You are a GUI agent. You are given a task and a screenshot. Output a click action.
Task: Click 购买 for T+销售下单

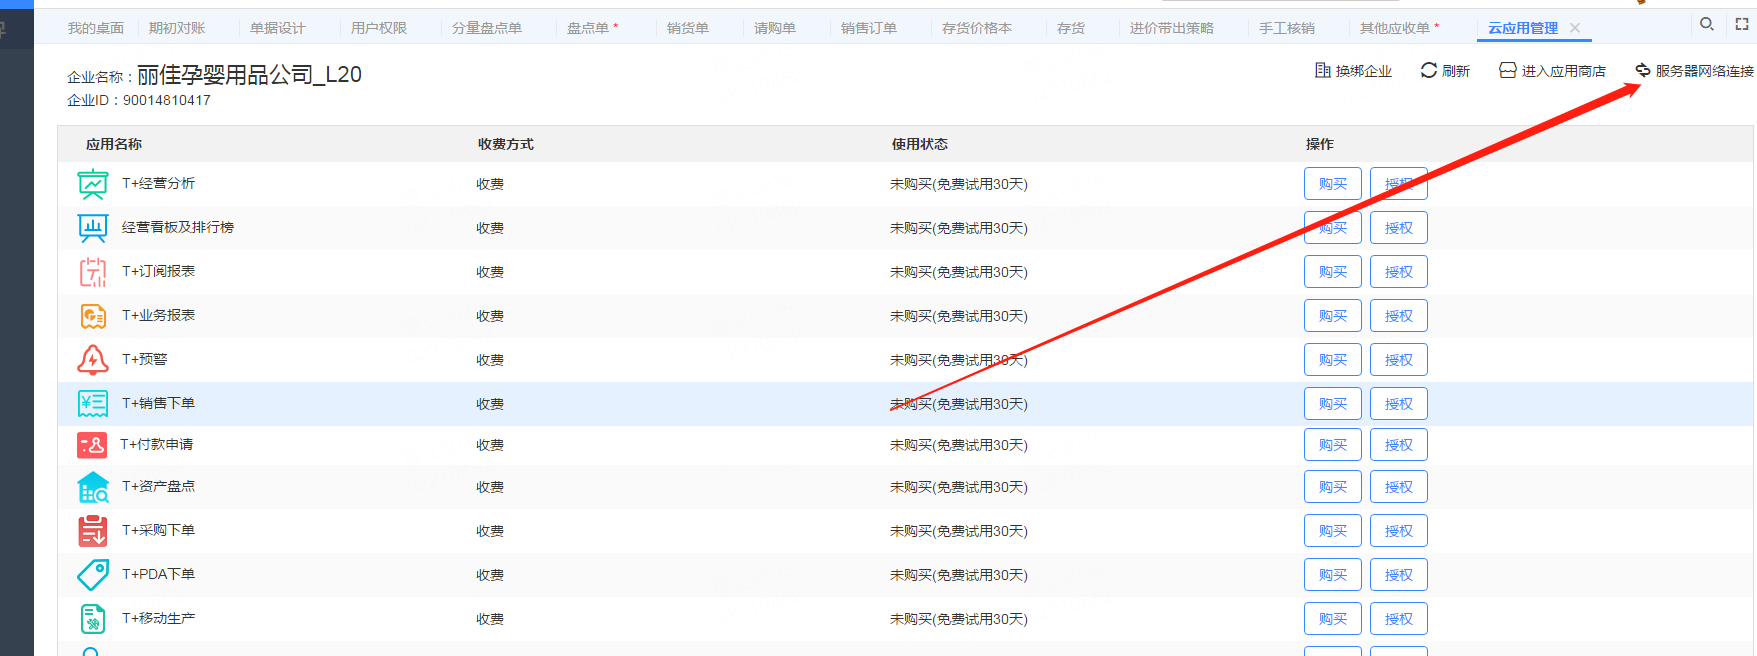pyautogui.click(x=1333, y=404)
